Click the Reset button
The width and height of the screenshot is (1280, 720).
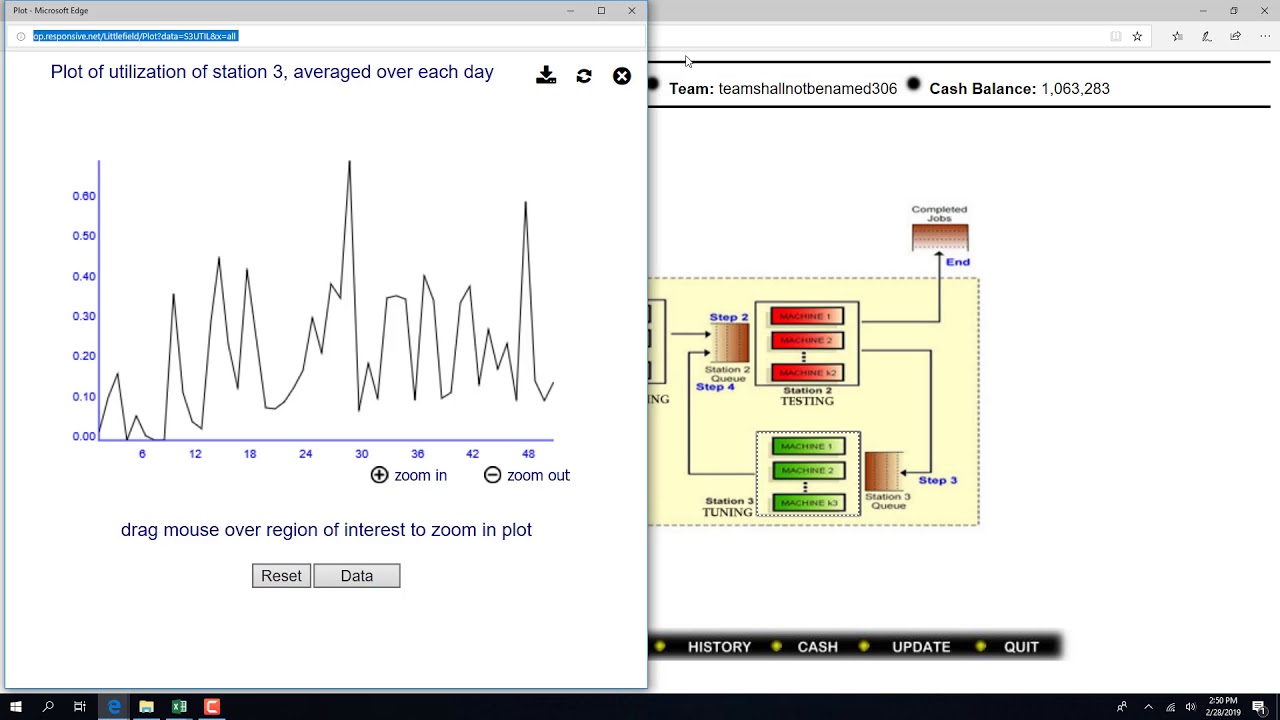tap(281, 576)
